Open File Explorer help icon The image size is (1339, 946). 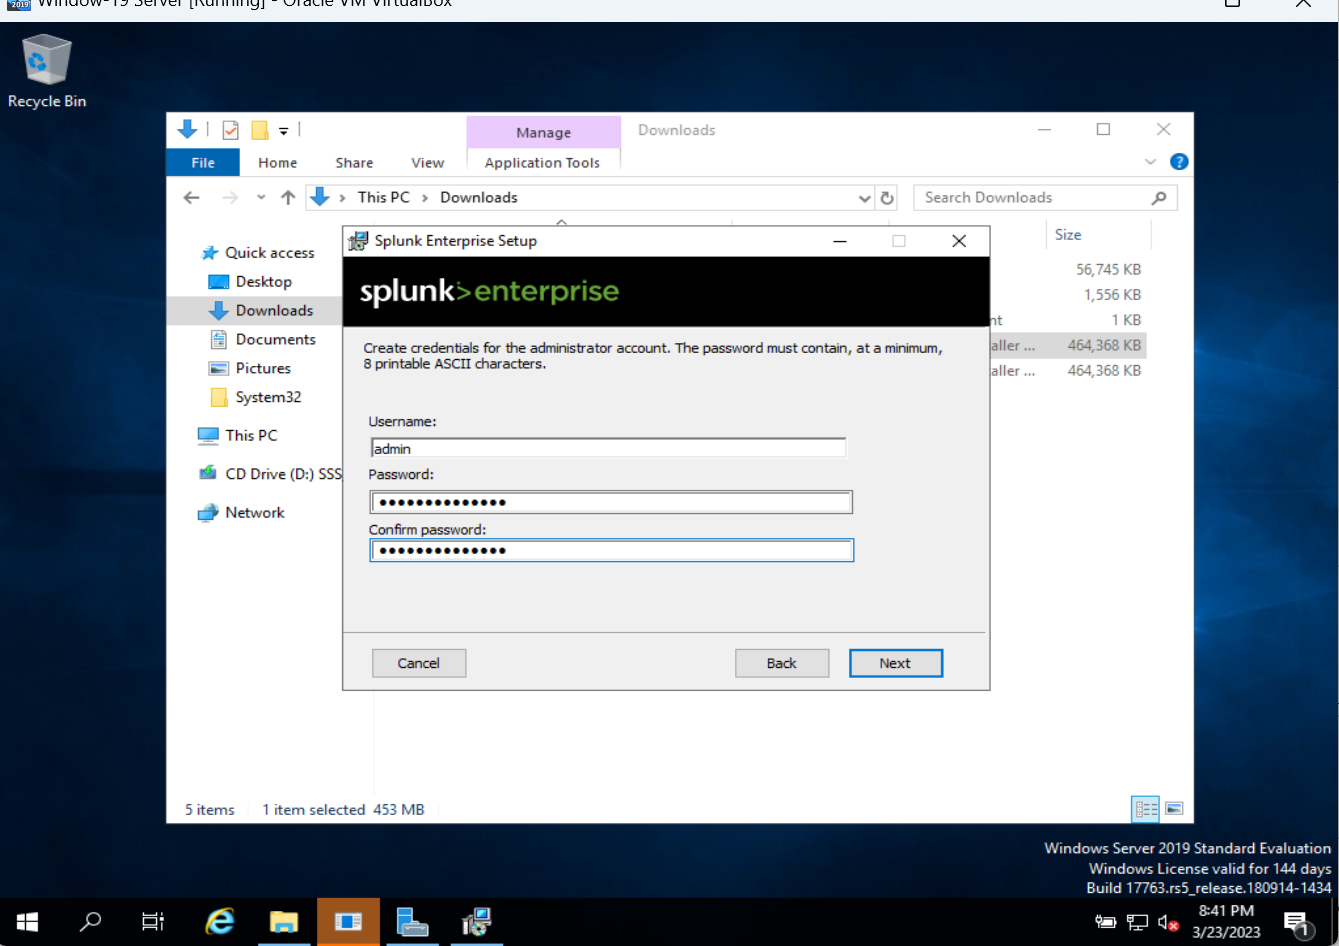pos(1179,162)
